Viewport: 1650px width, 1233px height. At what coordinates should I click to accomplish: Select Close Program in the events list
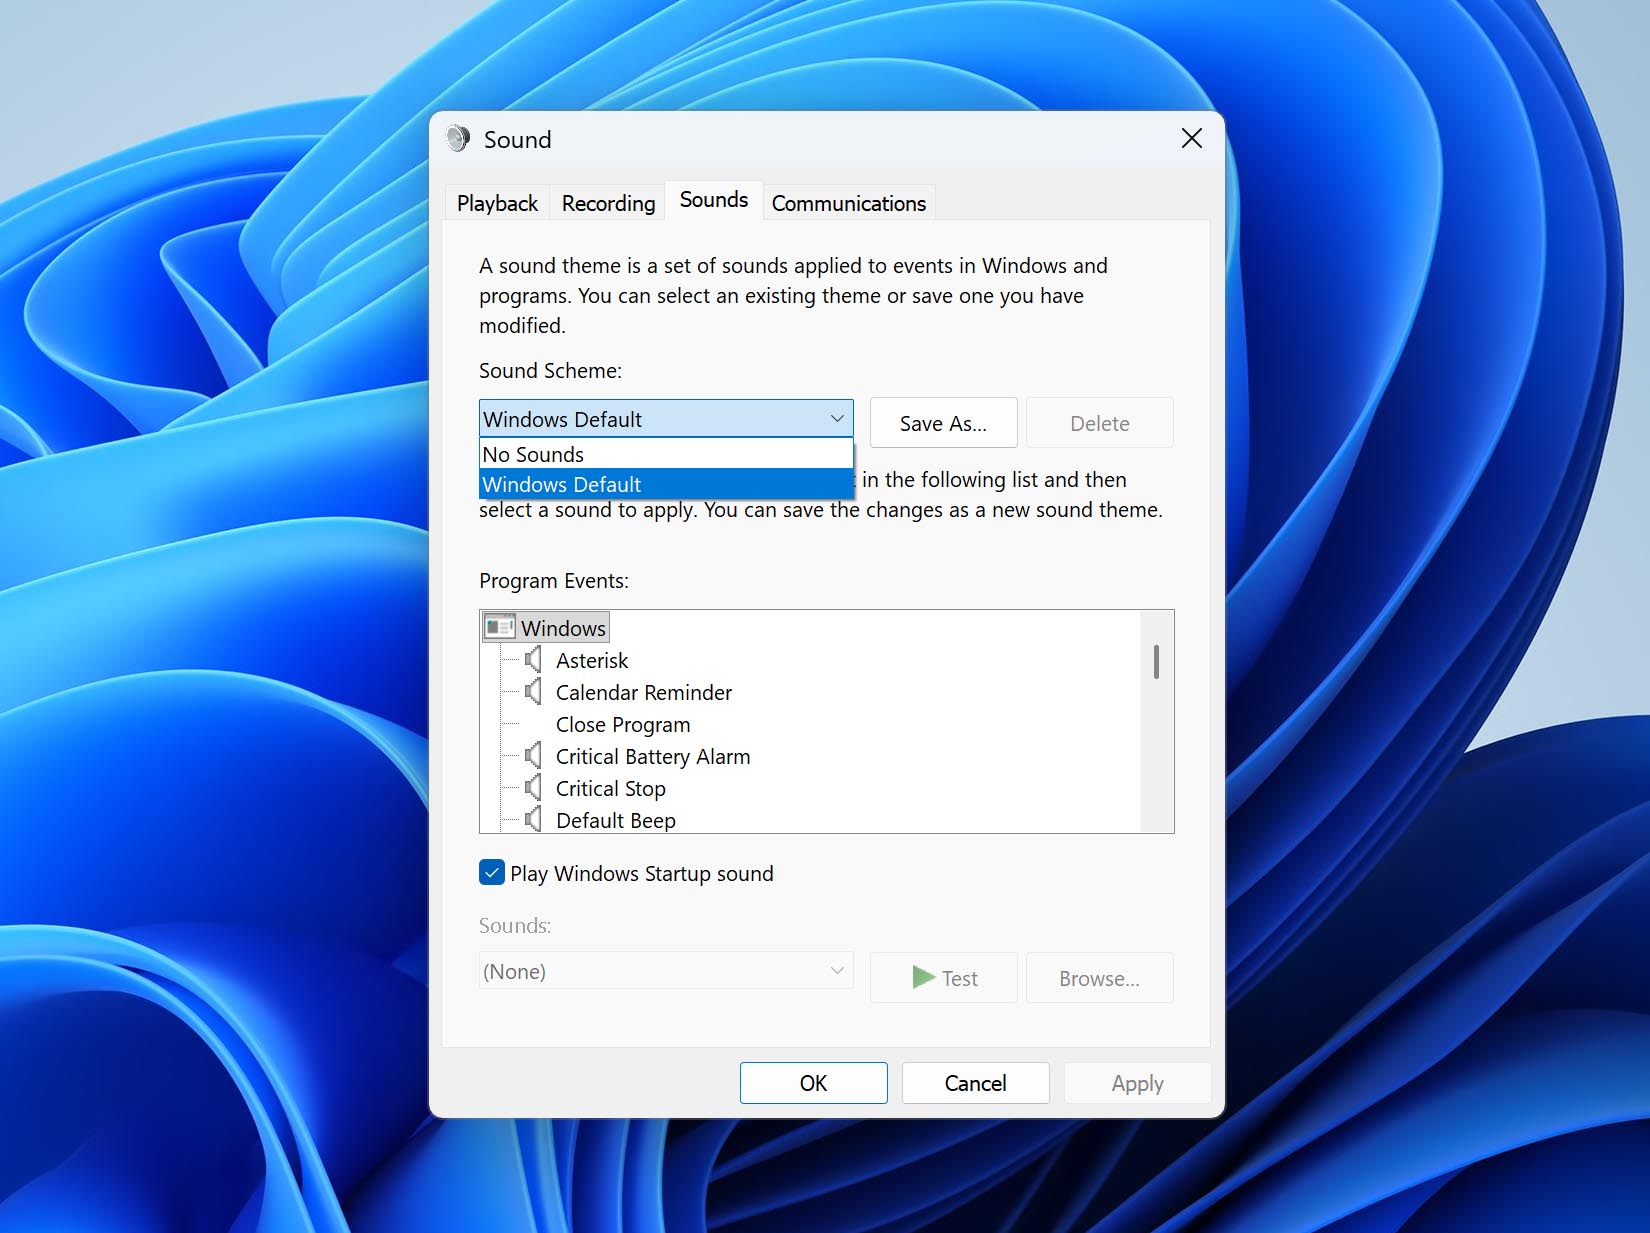click(622, 724)
